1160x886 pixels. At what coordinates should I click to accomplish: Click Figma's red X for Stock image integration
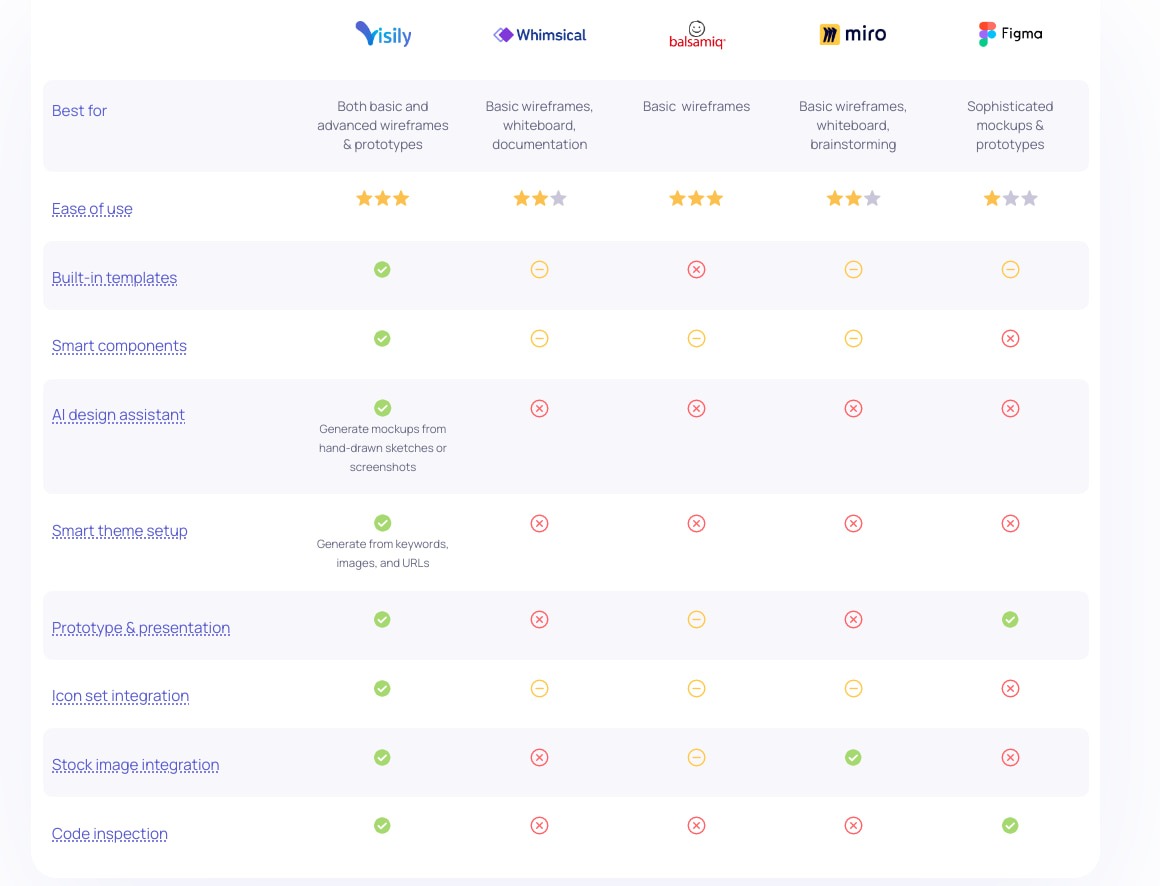pos(1010,757)
